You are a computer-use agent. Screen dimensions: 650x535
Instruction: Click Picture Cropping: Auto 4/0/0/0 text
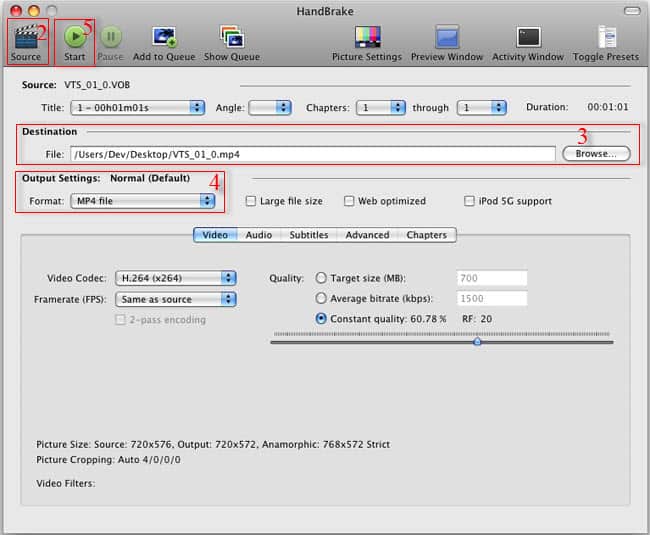(x=108, y=460)
